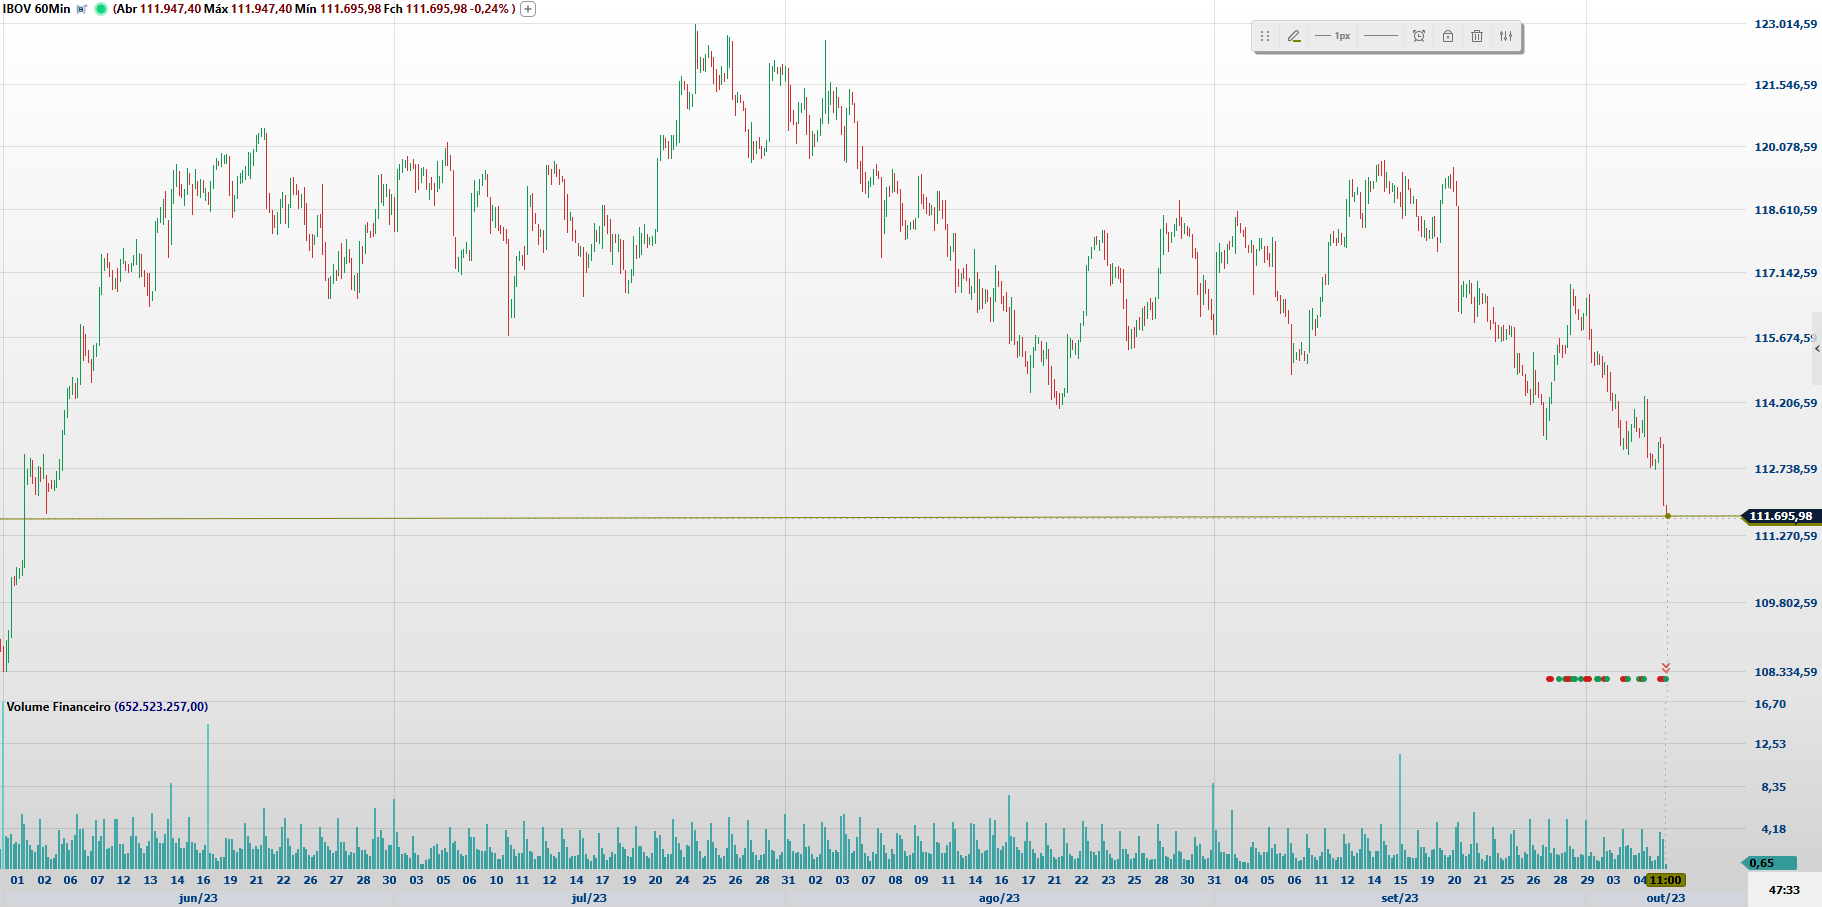
Task: Delete the line with trash icon
Action: point(1477,36)
